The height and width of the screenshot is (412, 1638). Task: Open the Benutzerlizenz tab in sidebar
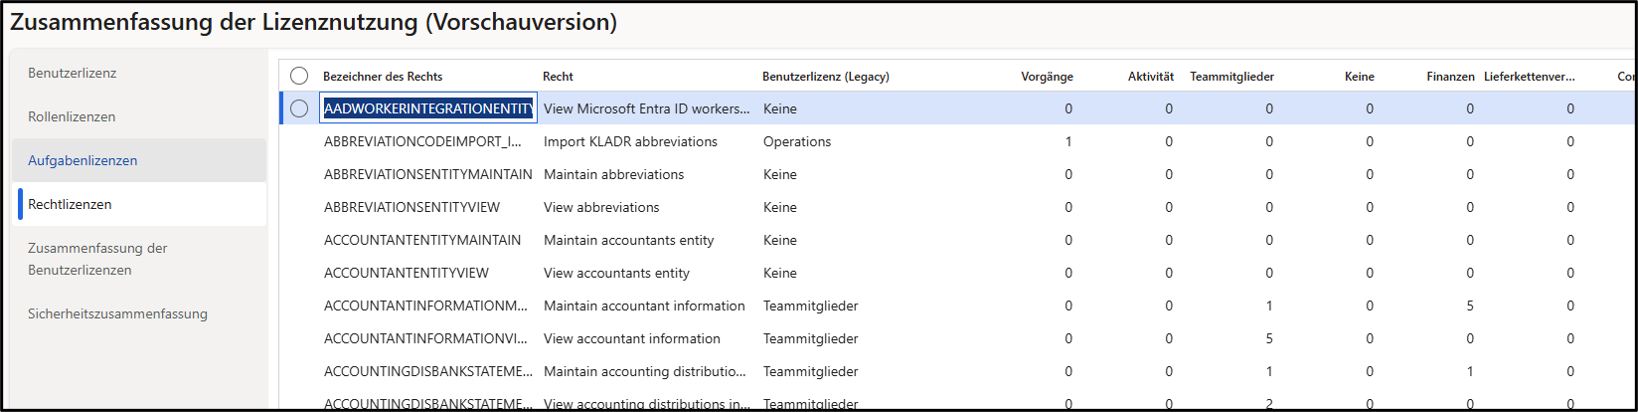(72, 73)
